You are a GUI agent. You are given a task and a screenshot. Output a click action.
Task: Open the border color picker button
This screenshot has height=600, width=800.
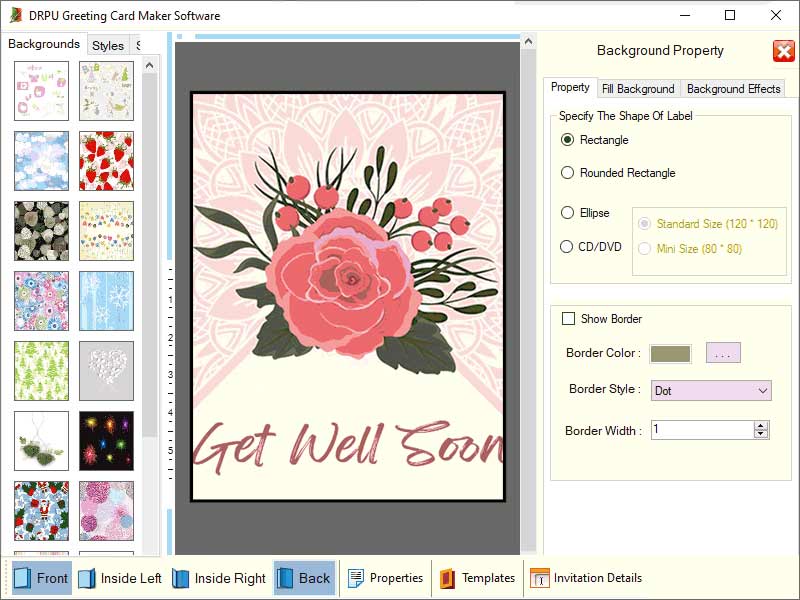722,352
